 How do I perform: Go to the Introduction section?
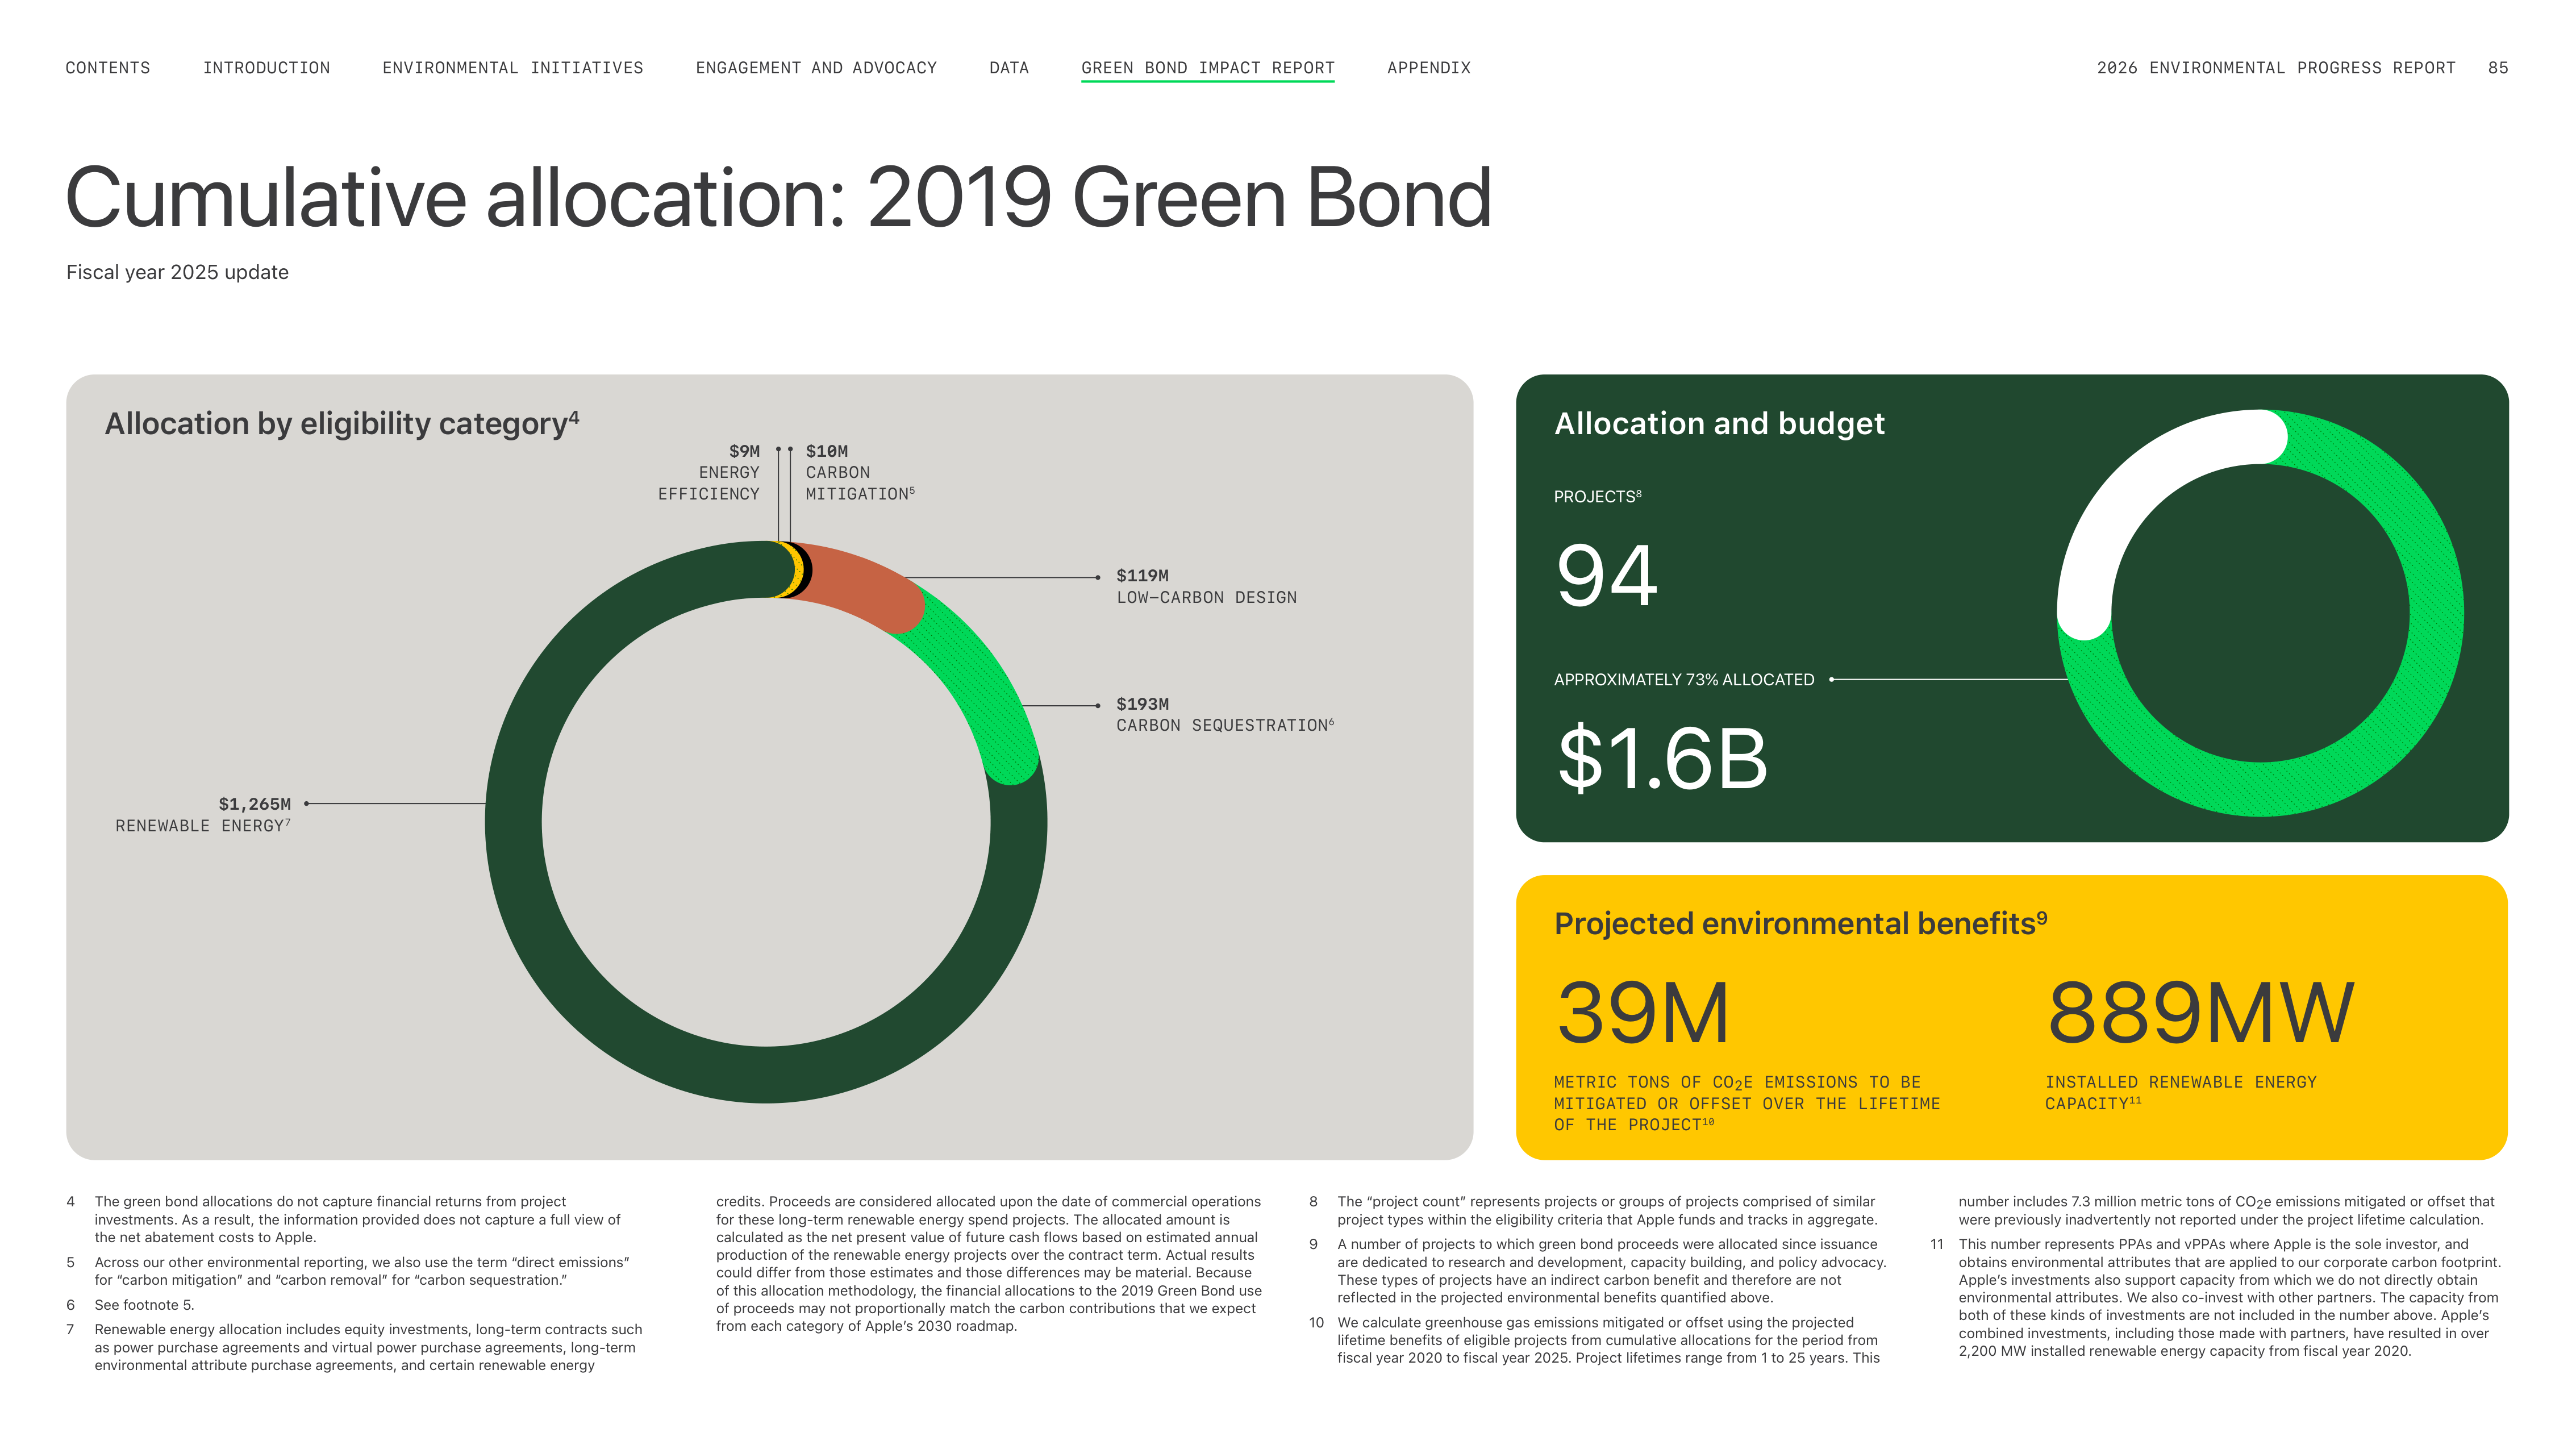pyautogui.click(x=266, y=68)
